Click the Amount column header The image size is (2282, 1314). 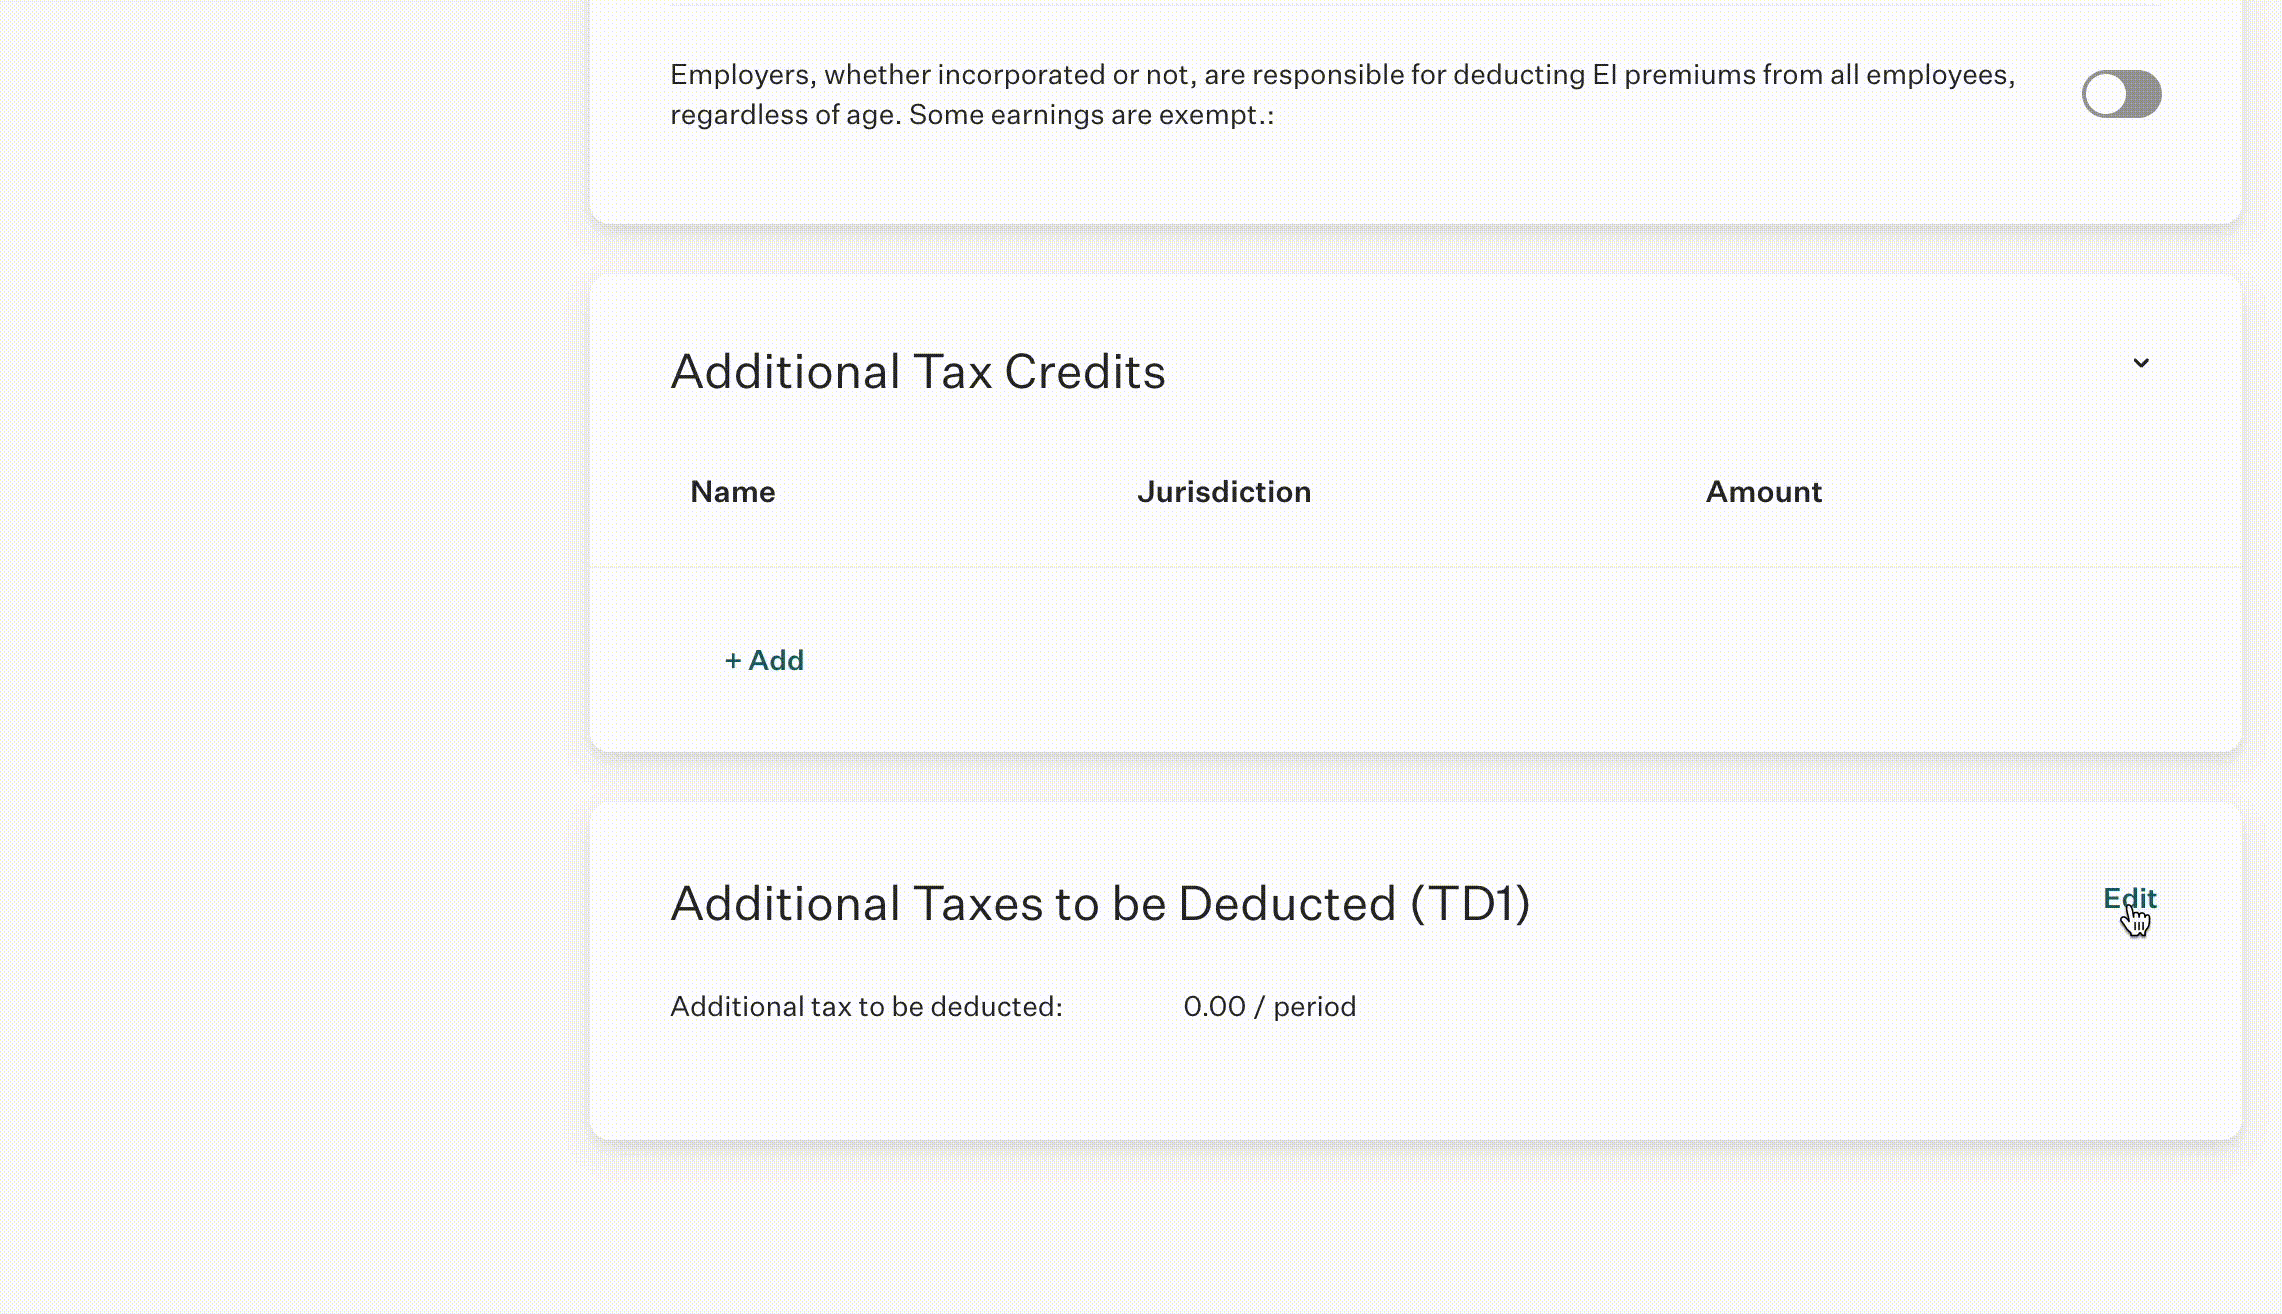pos(1764,492)
